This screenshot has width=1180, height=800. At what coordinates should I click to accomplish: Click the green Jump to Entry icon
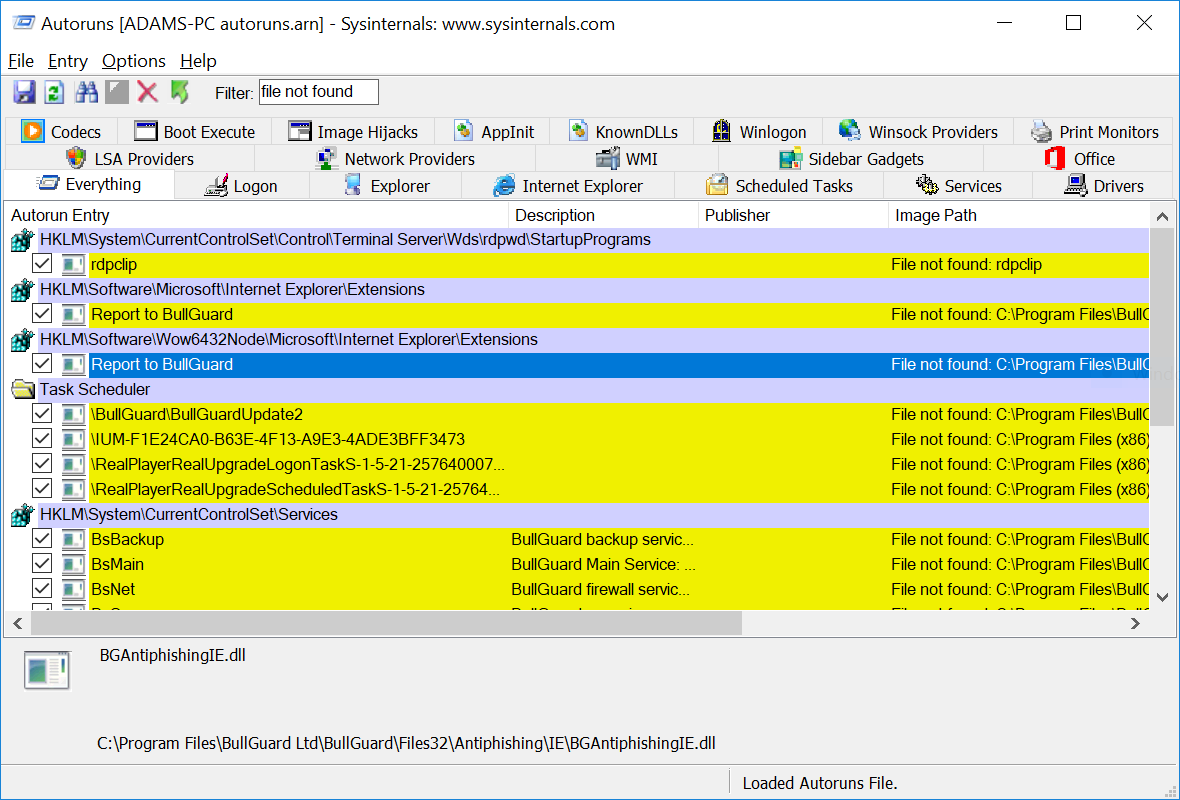(x=179, y=92)
